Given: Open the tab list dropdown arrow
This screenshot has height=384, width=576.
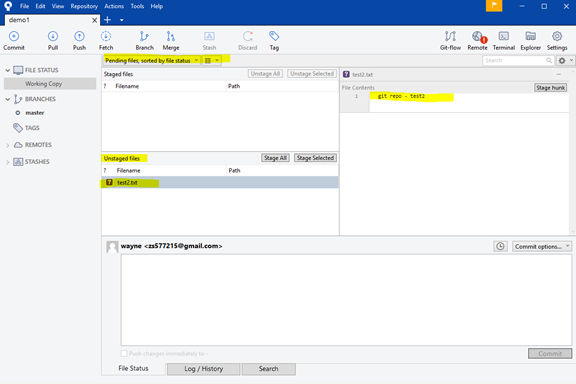Looking at the screenshot, I should 122,20.
